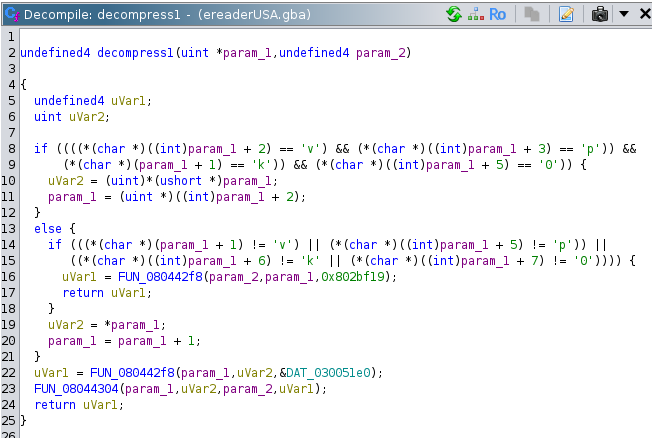The width and height of the screenshot is (652, 438).
Task: Click param_1 assignment on line 20
Action: 72,341
